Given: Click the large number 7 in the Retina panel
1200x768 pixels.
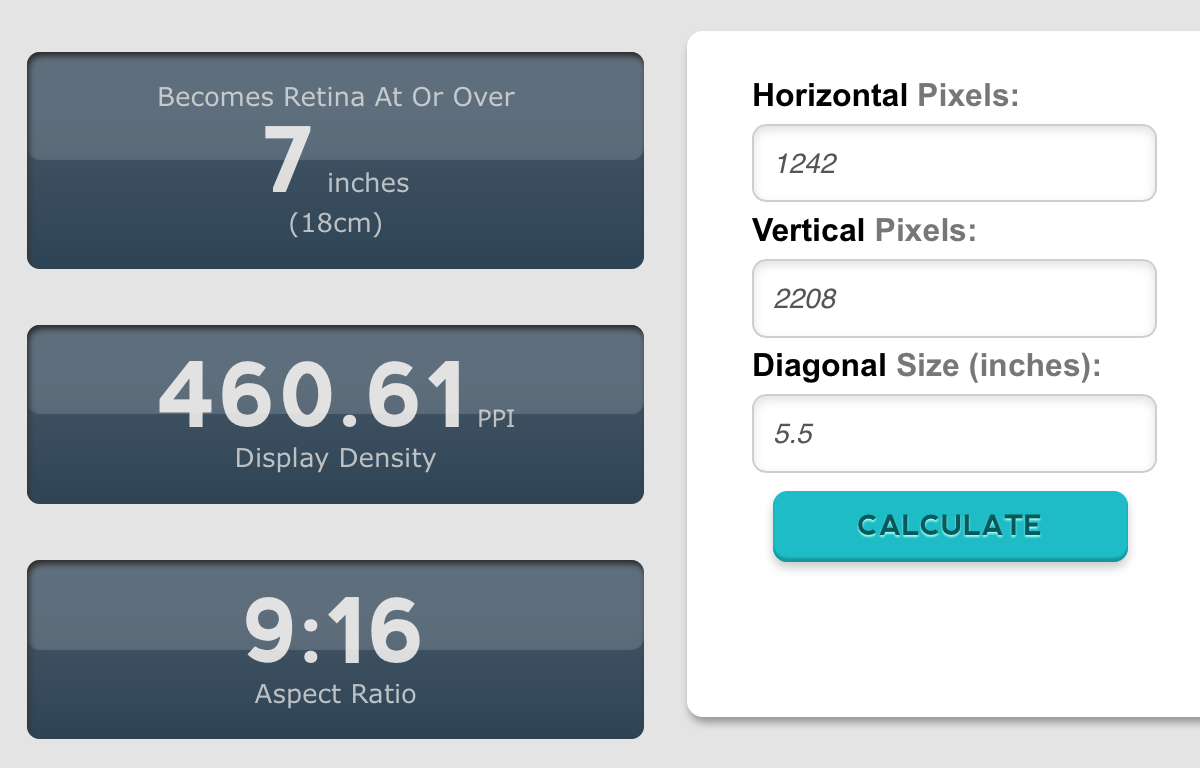Looking at the screenshot, I should [286, 162].
